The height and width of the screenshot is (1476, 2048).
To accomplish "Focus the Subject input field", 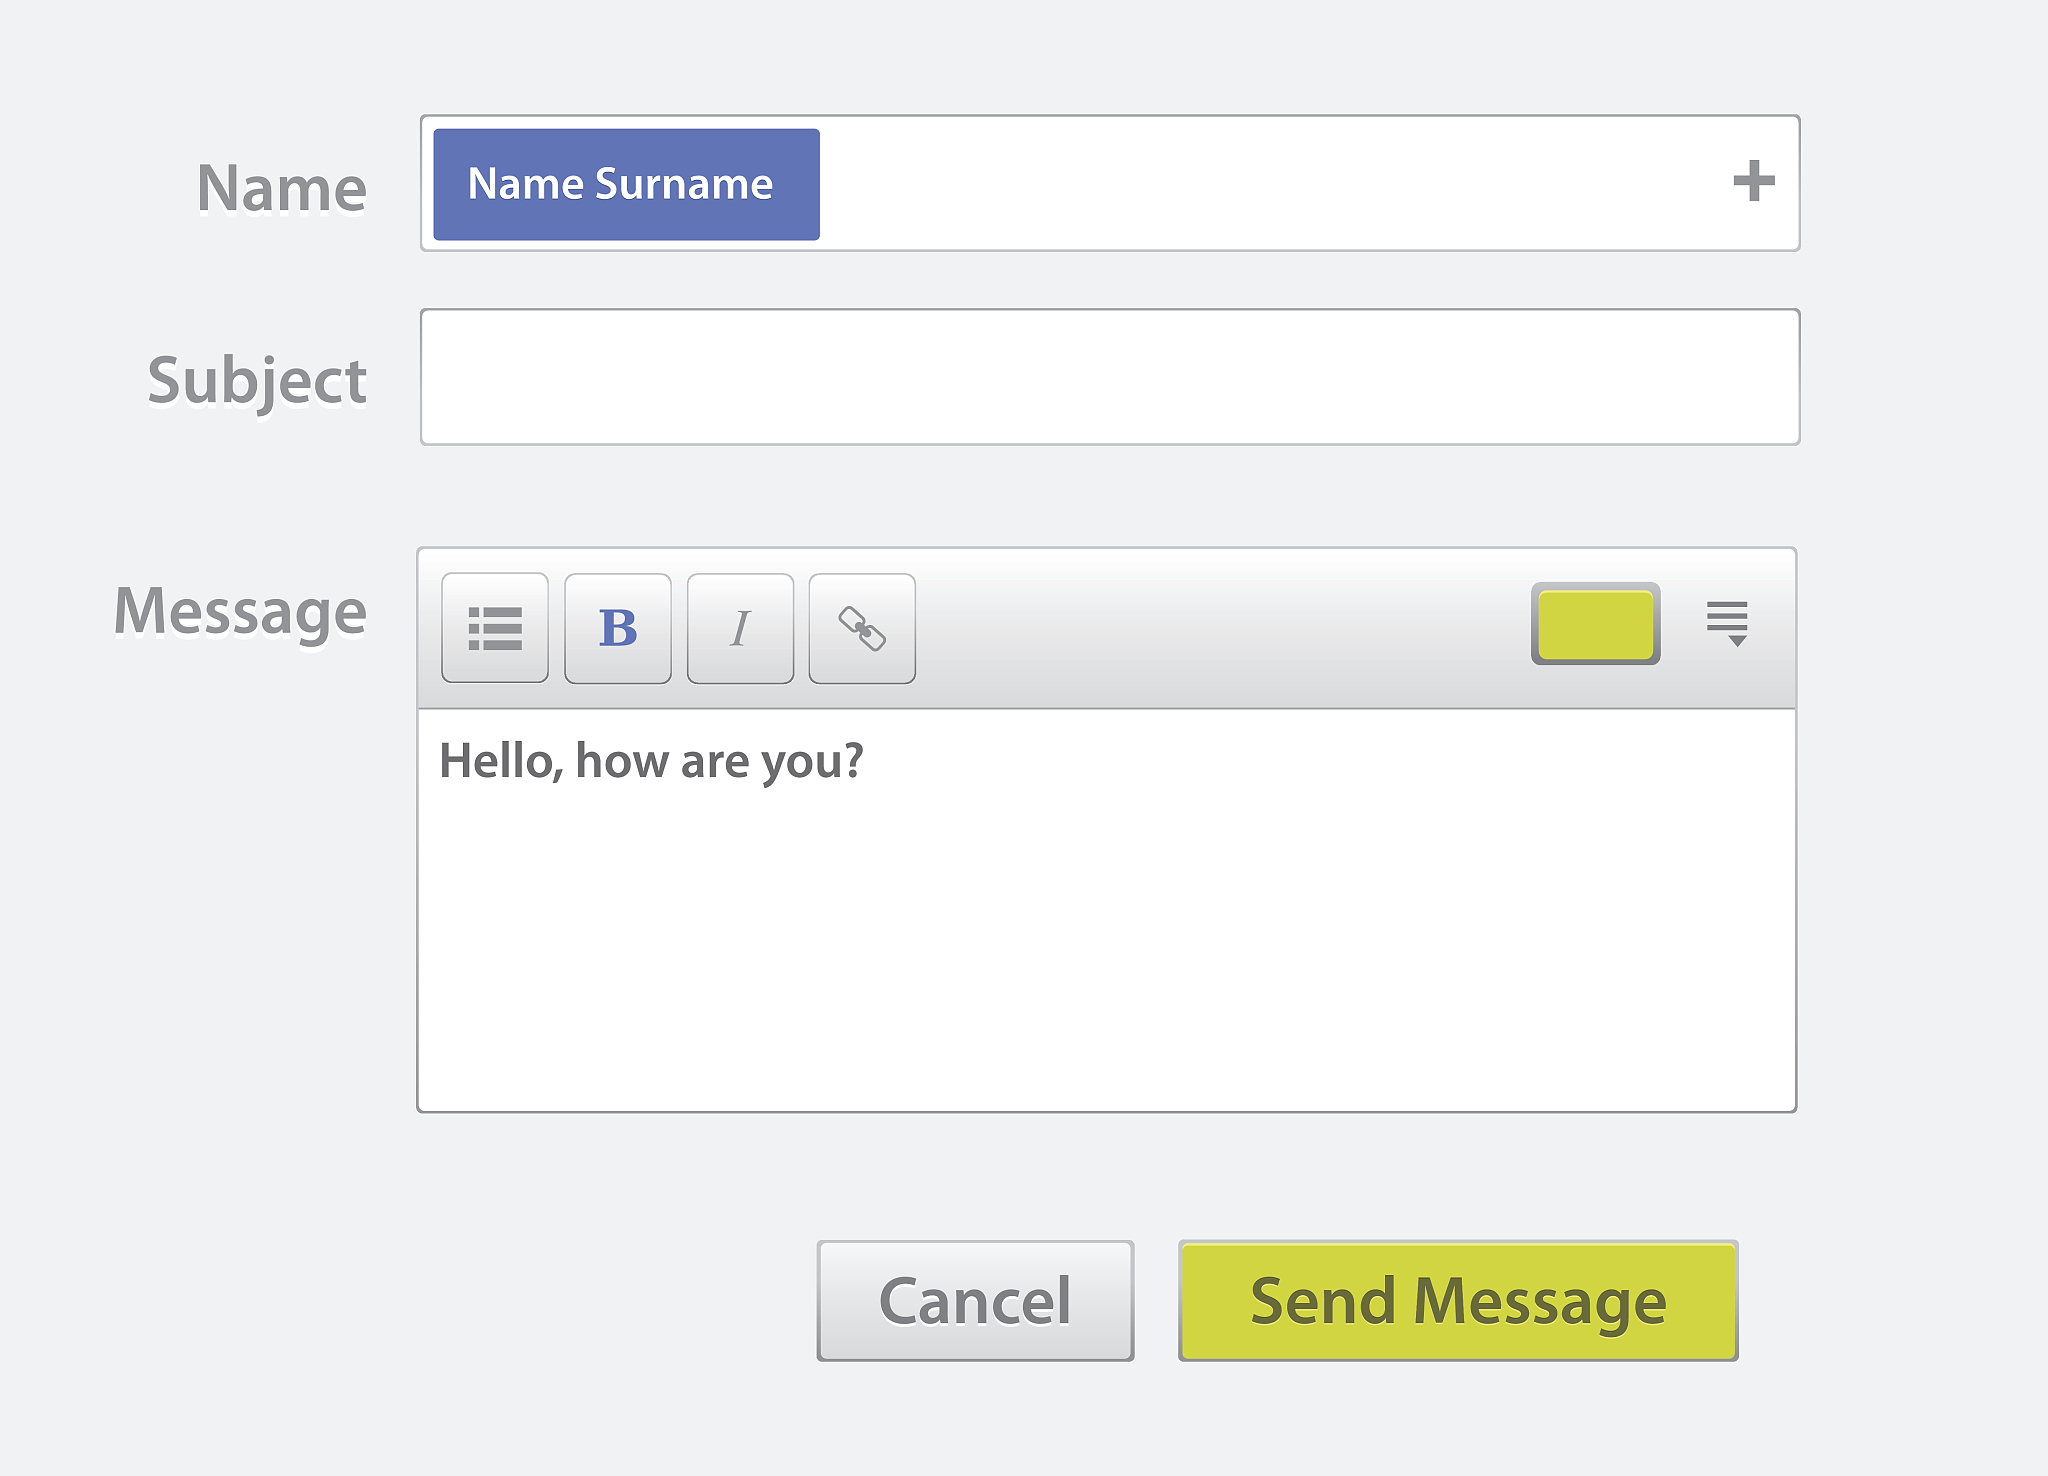I will click(x=1110, y=377).
